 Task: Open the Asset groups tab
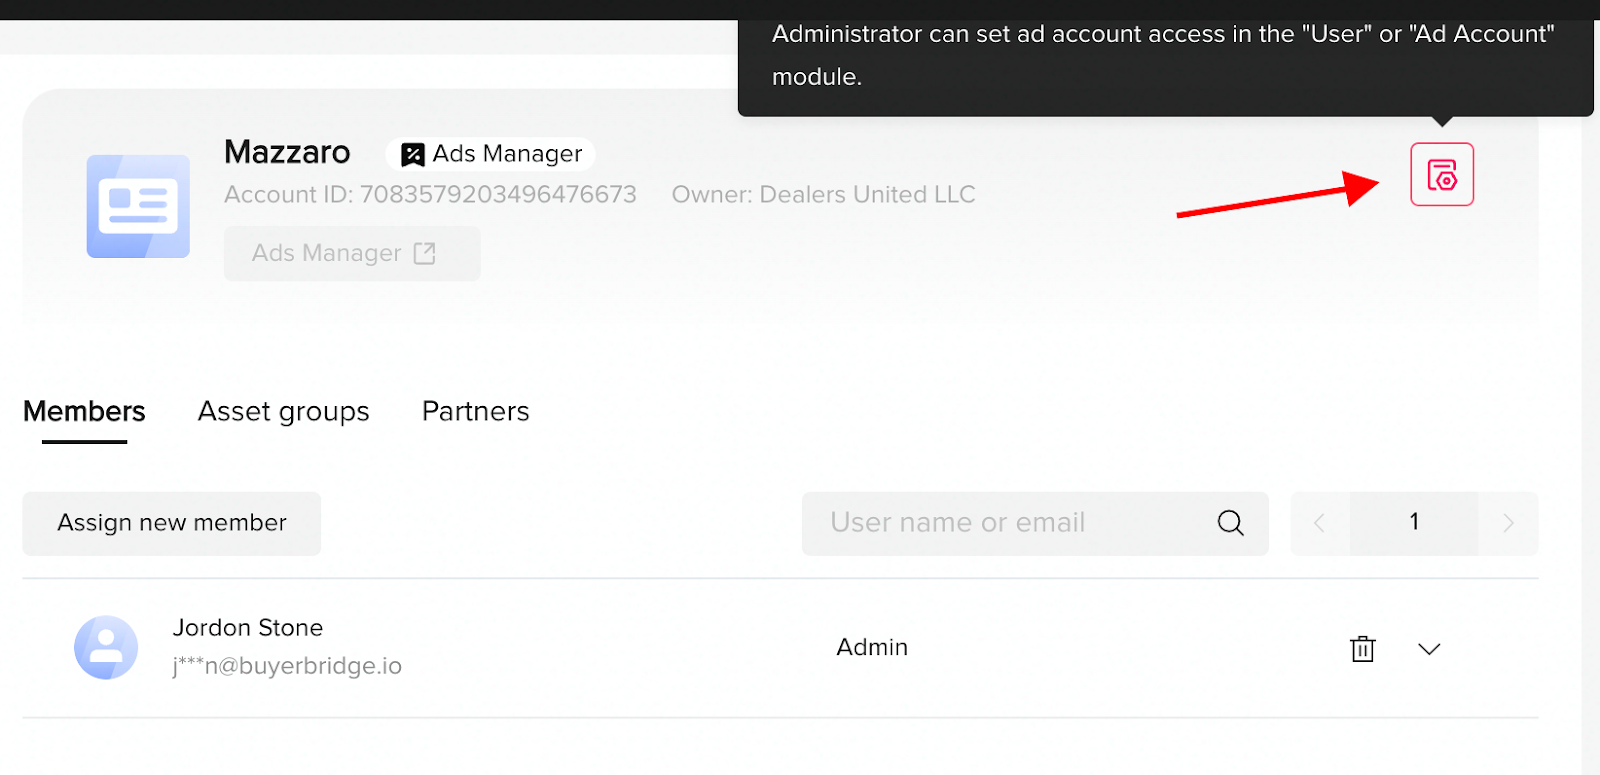283,412
